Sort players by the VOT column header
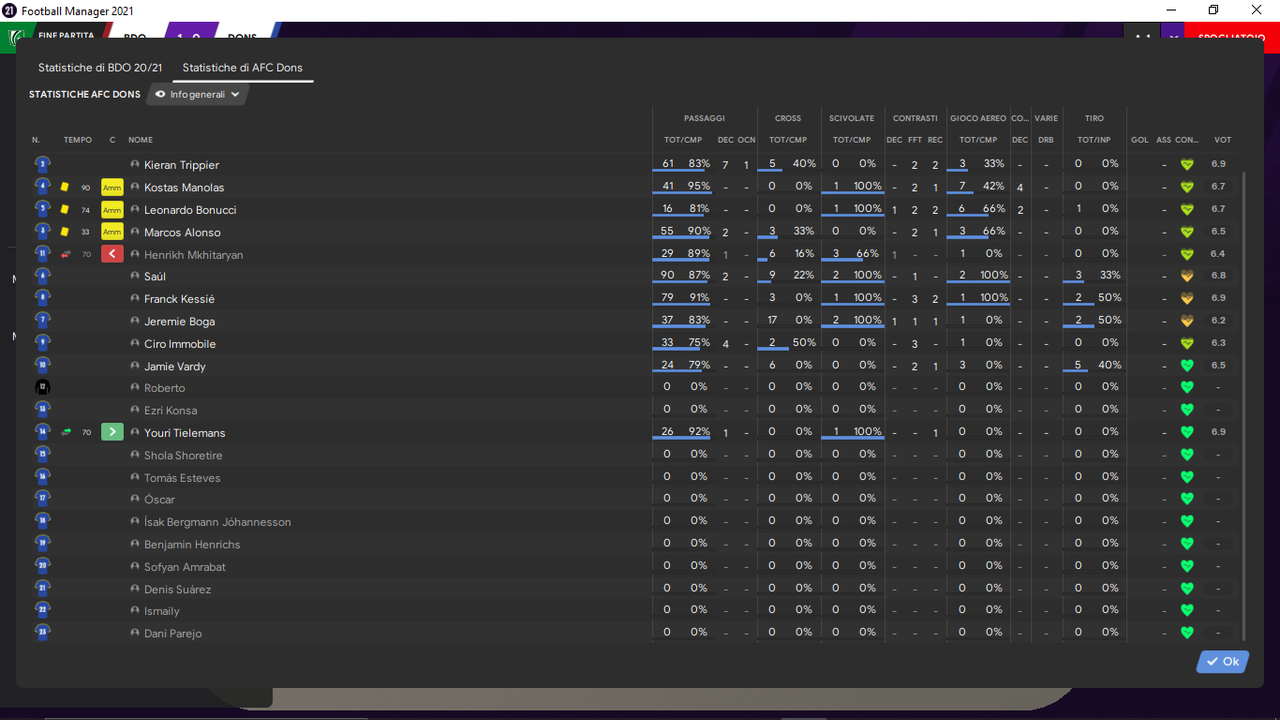Image resolution: width=1280 pixels, height=720 pixels. pyautogui.click(x=1221, y=139)
